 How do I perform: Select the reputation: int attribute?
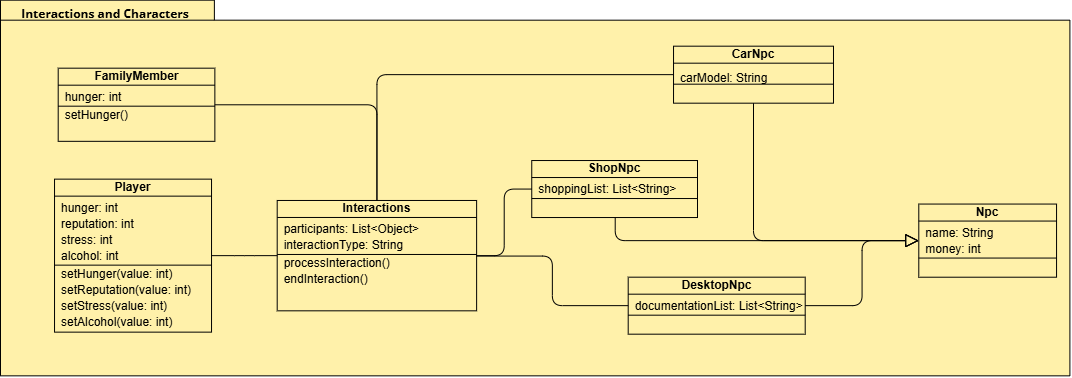tap(97, 224)
